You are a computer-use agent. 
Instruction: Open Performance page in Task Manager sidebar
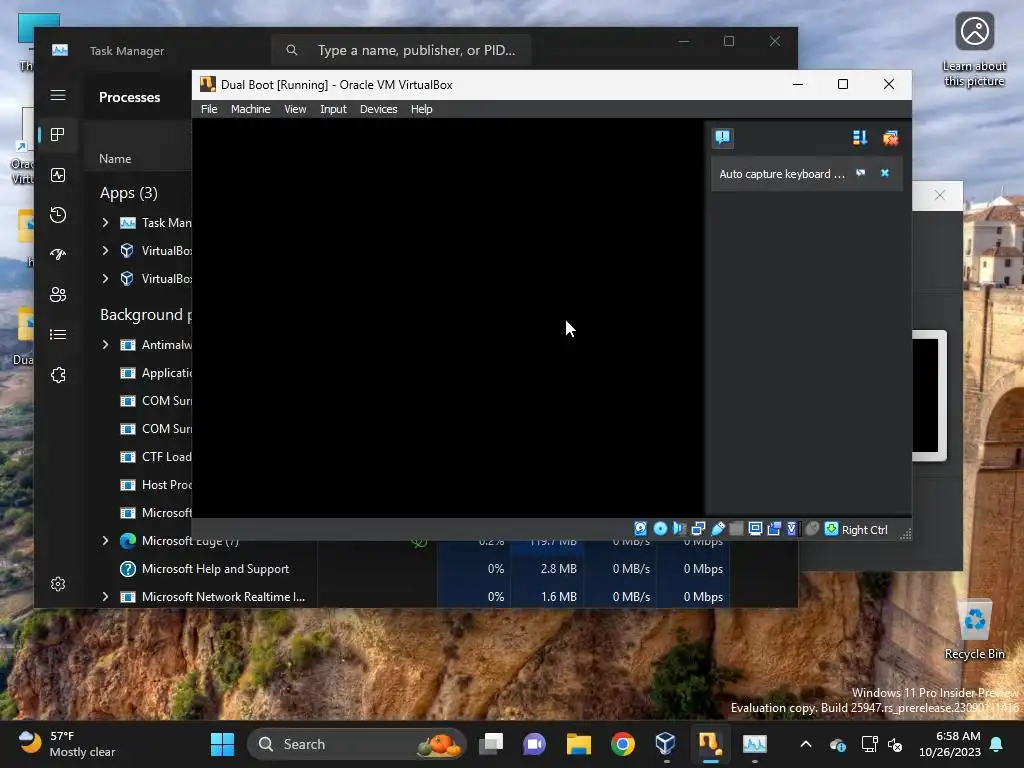tap(57, 175)
